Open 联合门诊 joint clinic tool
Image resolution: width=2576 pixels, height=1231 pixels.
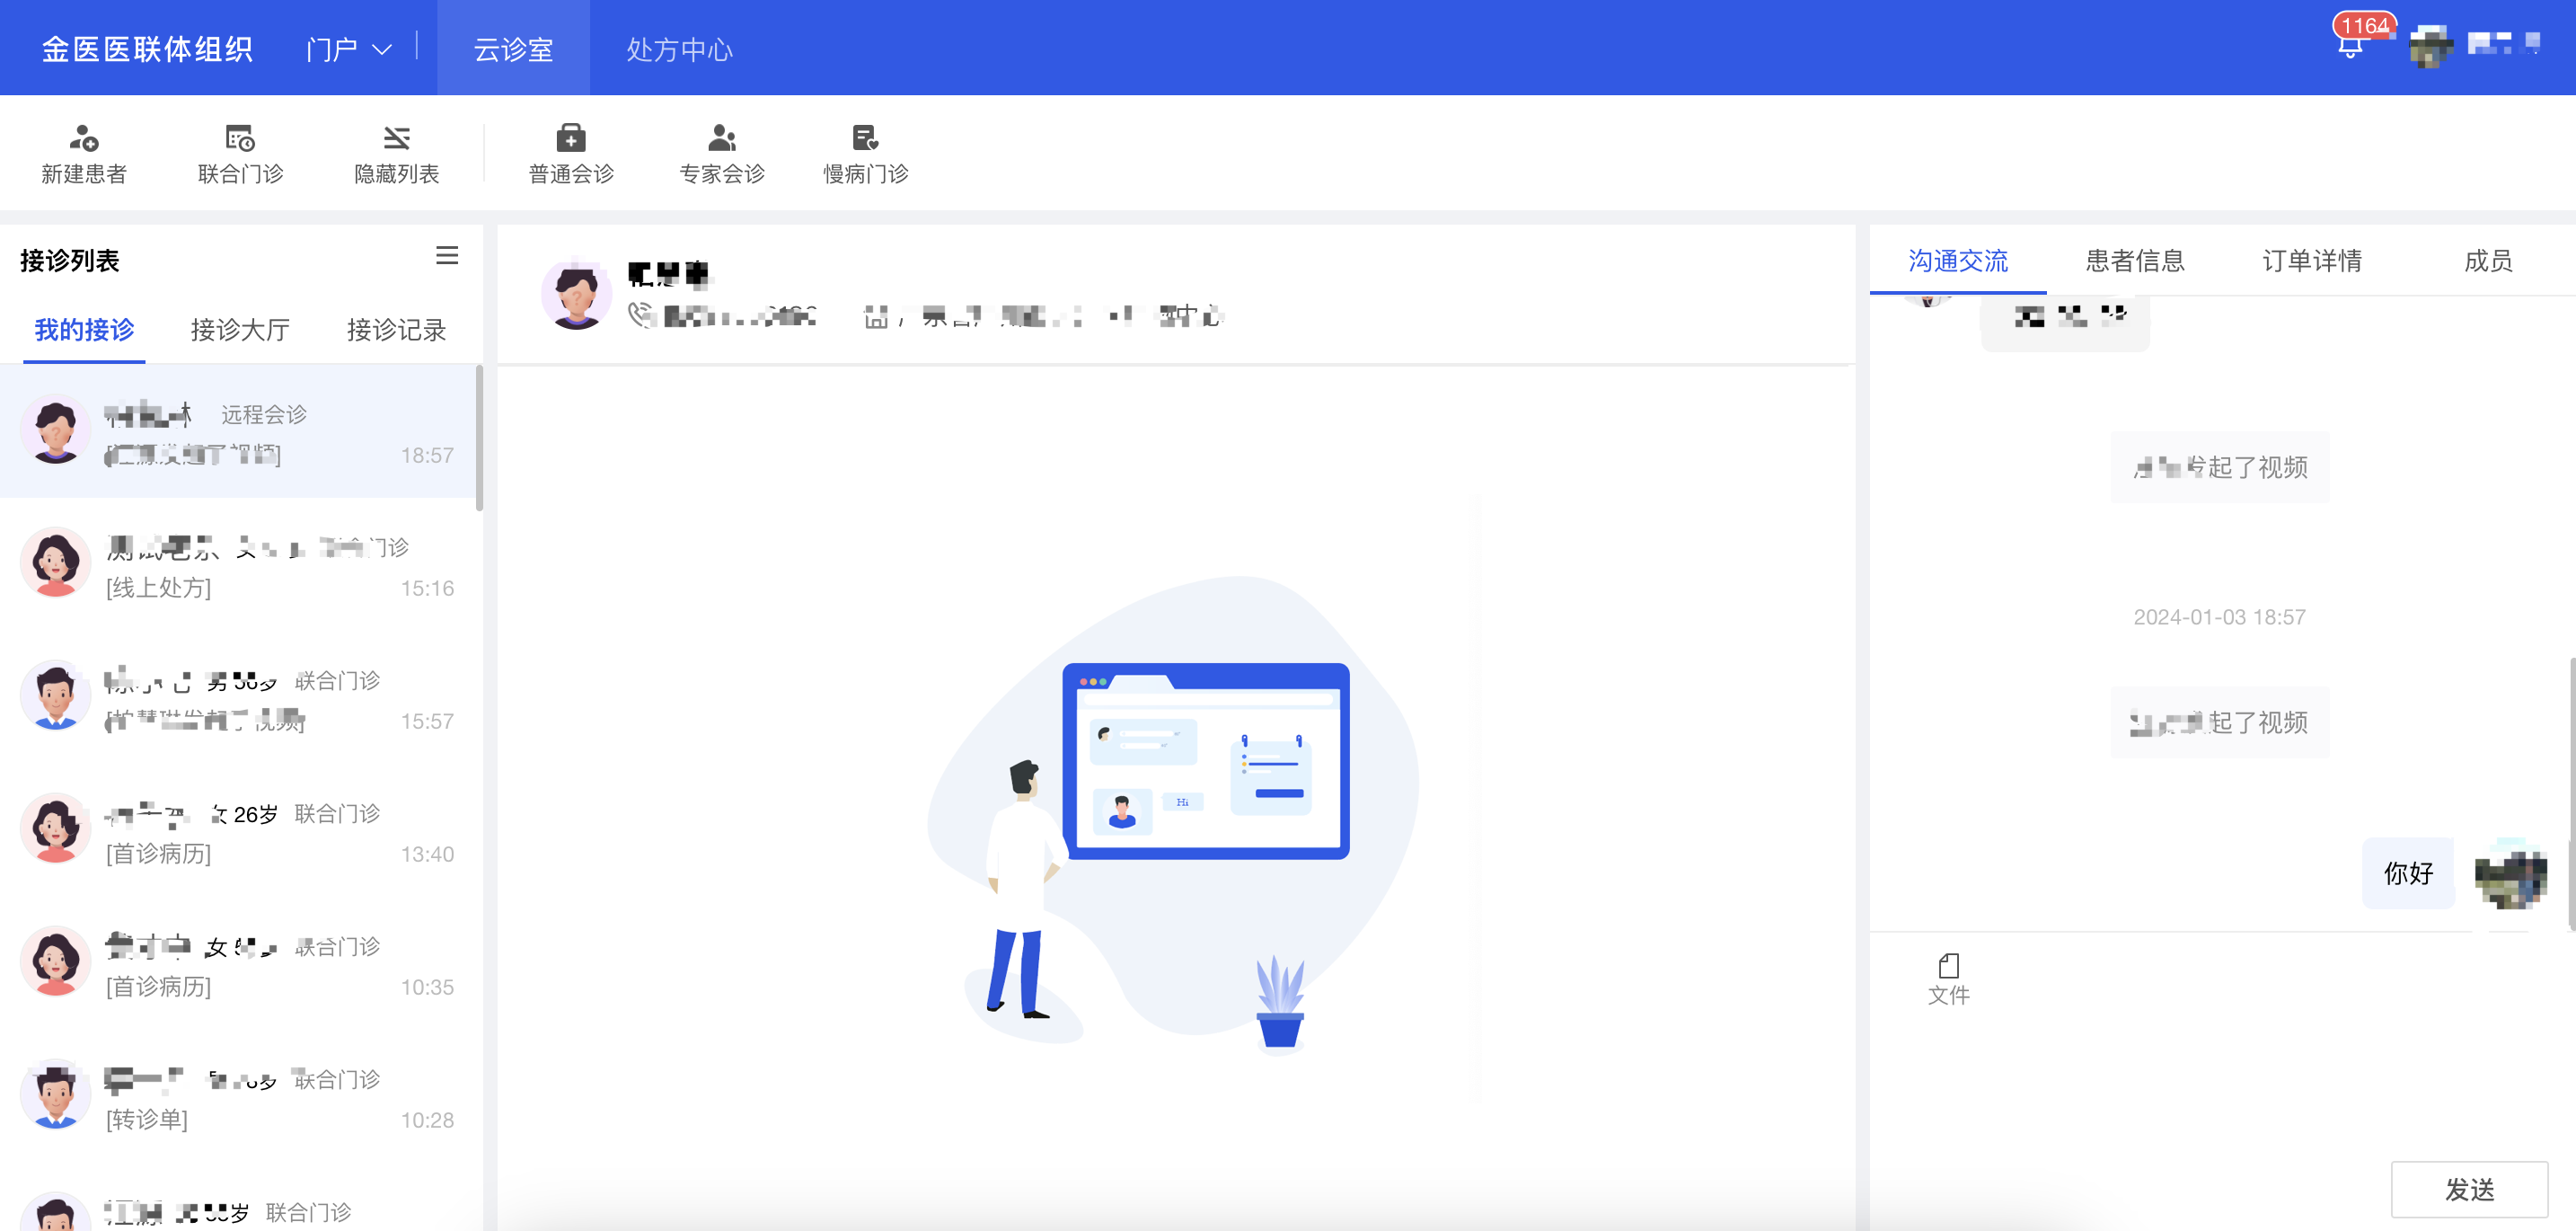click(240, 154)
